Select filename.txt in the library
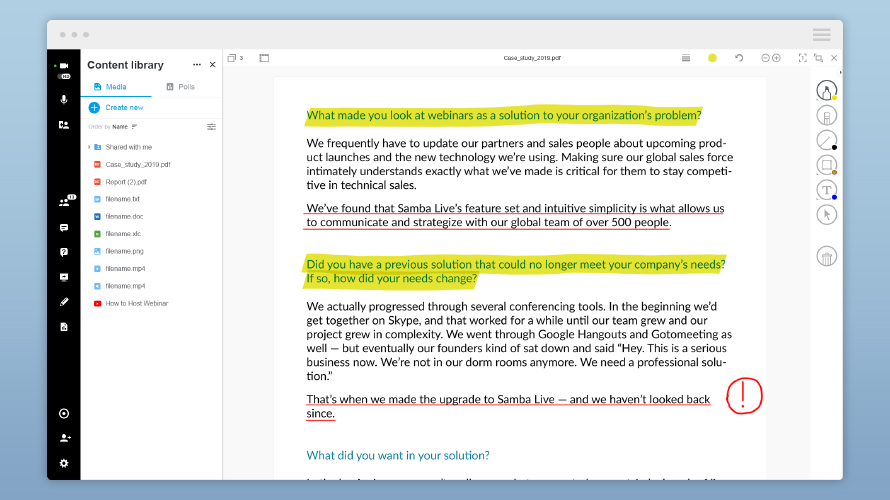Screen dimensions: 890x500 [116, 199]
